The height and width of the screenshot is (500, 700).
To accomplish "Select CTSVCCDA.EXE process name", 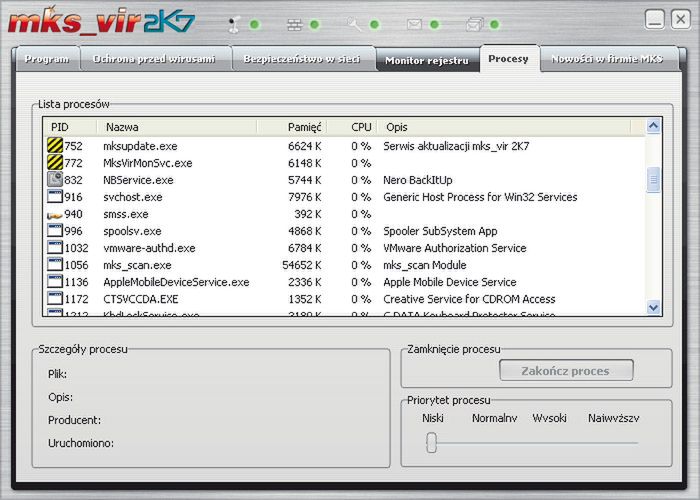I will click(x=141, y=299).
